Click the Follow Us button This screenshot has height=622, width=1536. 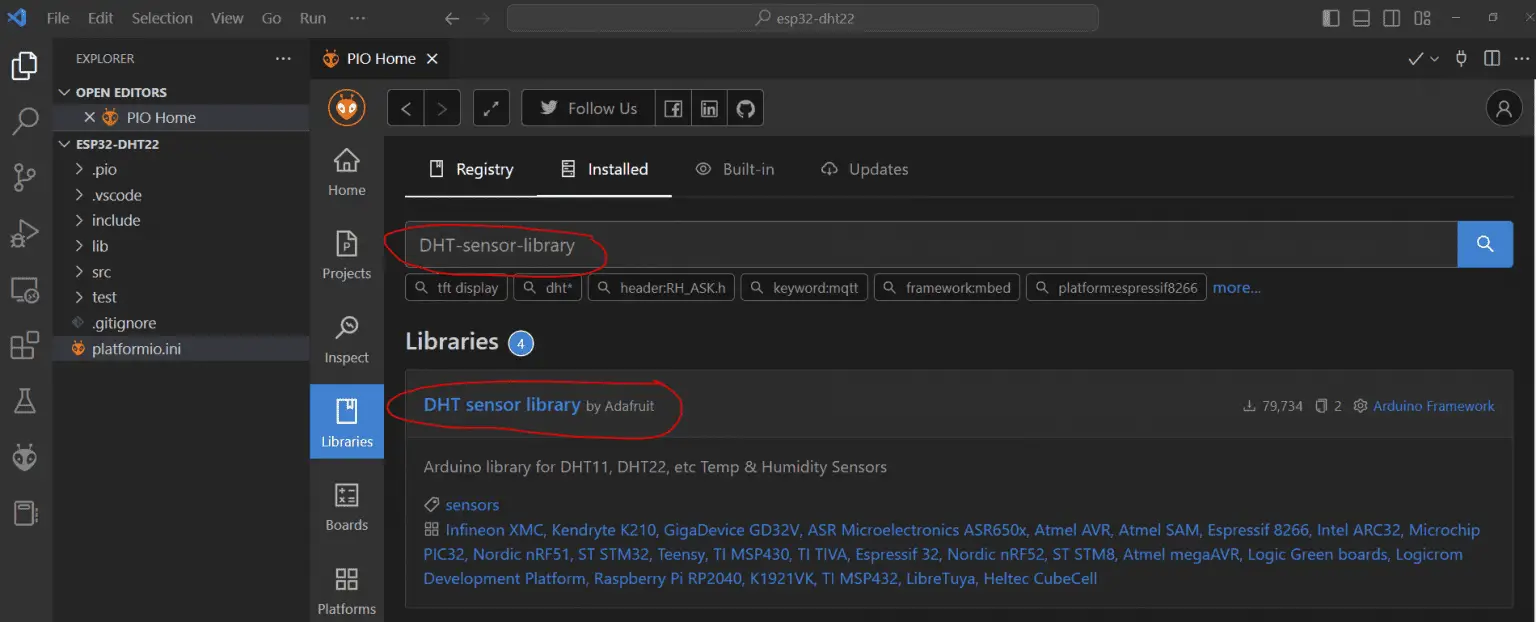click(x=589, y=109)
